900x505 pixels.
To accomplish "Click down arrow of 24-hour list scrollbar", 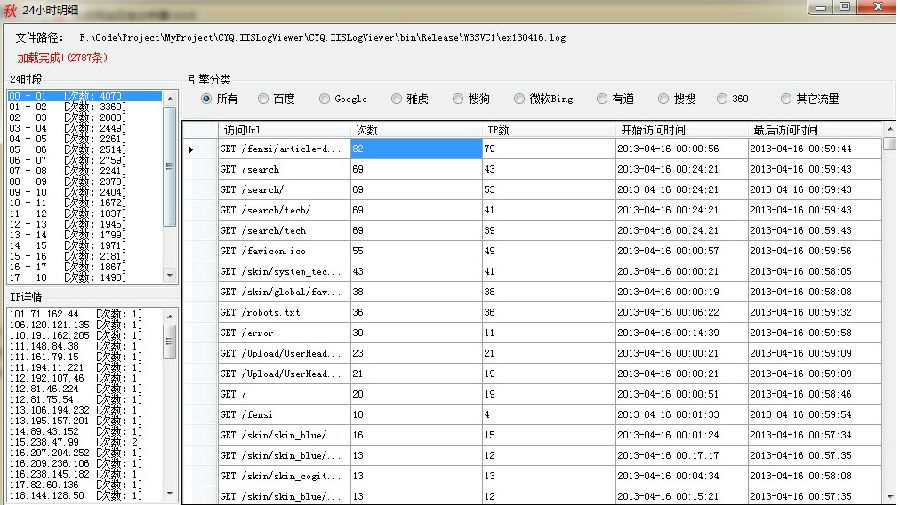I will pos(170,275).
